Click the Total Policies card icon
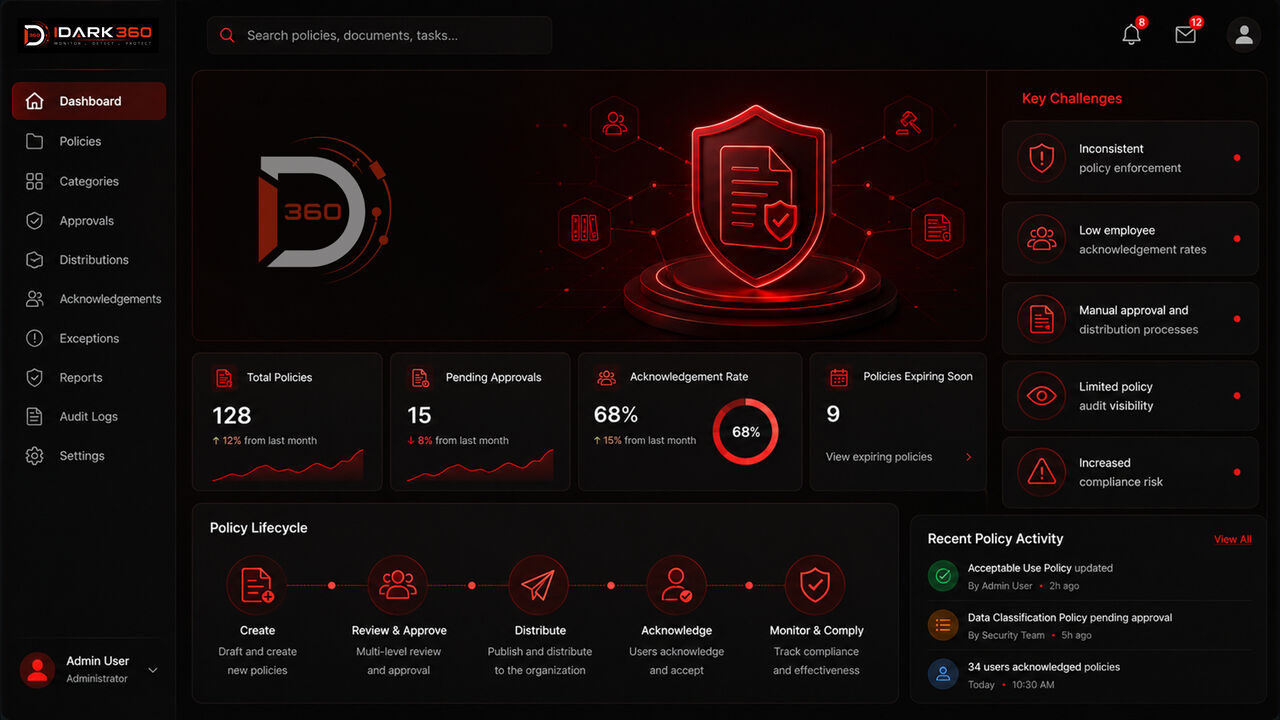 [224, 378]
